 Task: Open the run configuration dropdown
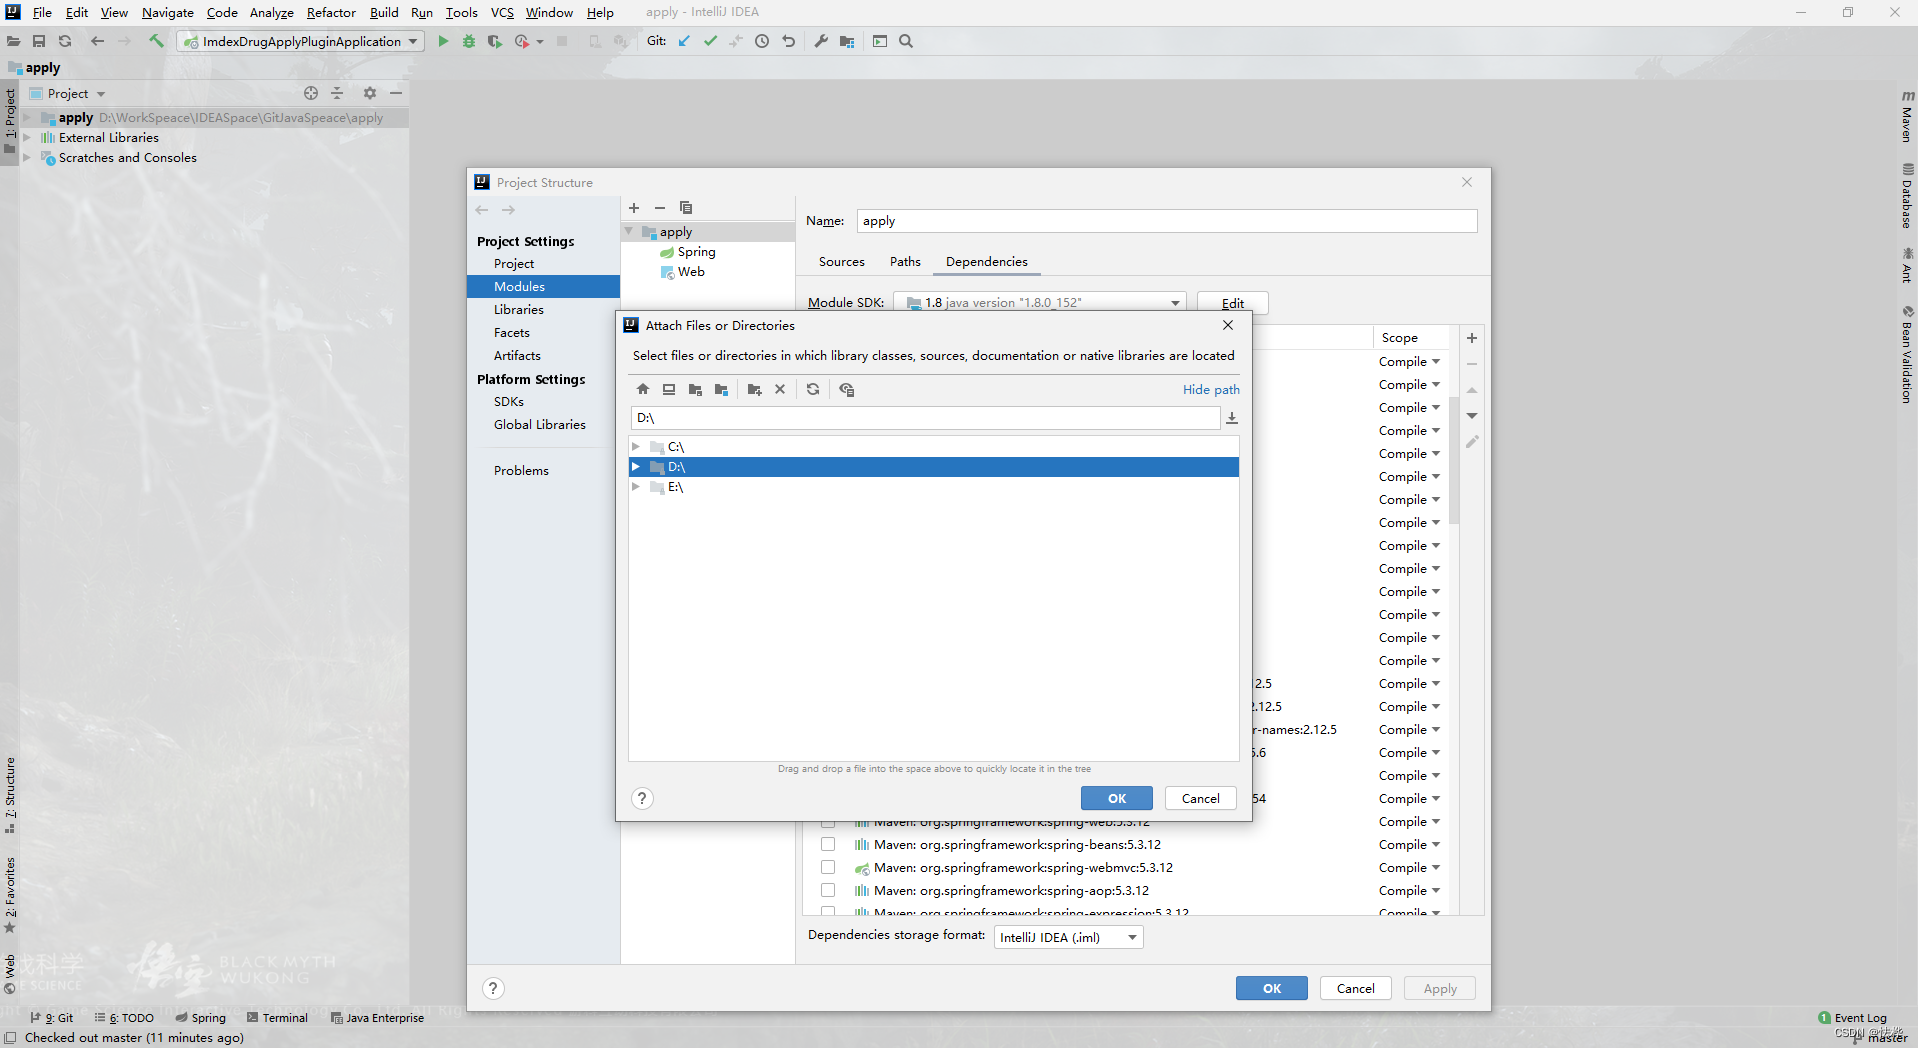(x=301, y=41)
